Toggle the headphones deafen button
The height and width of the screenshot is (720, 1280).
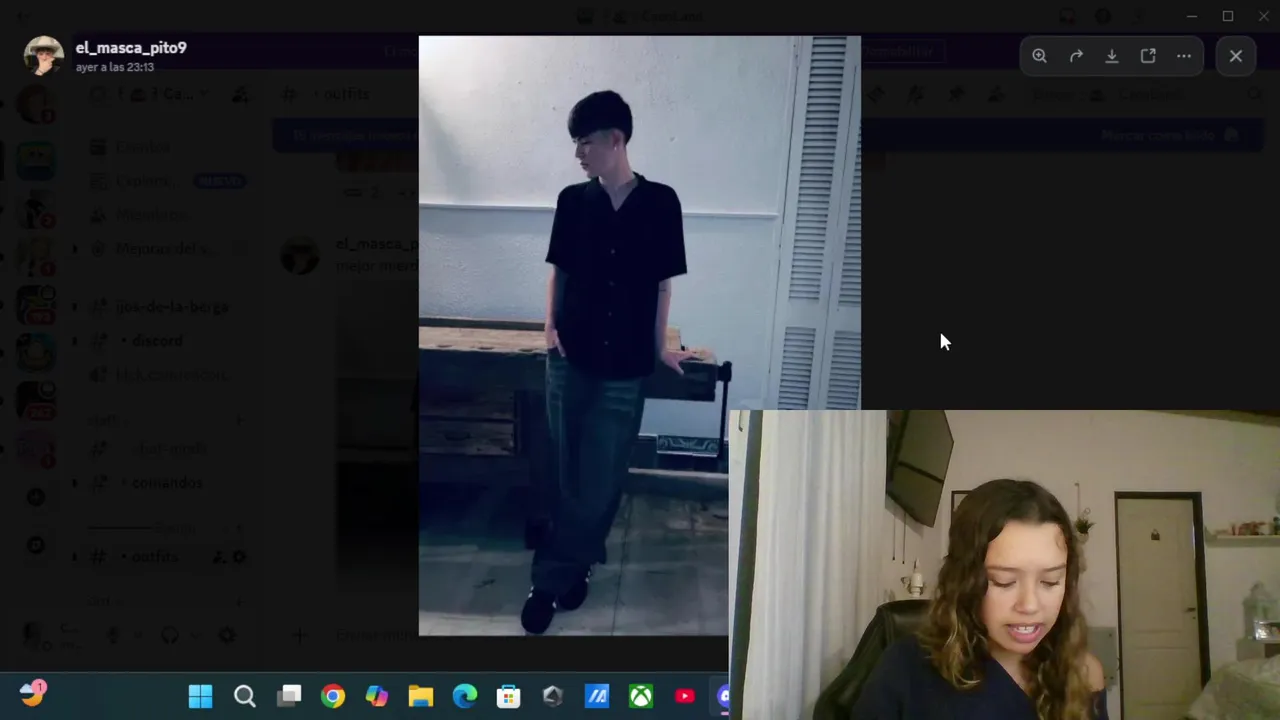(170, 635)
